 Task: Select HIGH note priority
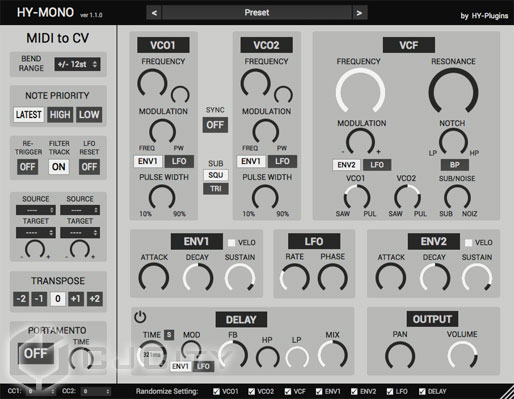(60, 115)
